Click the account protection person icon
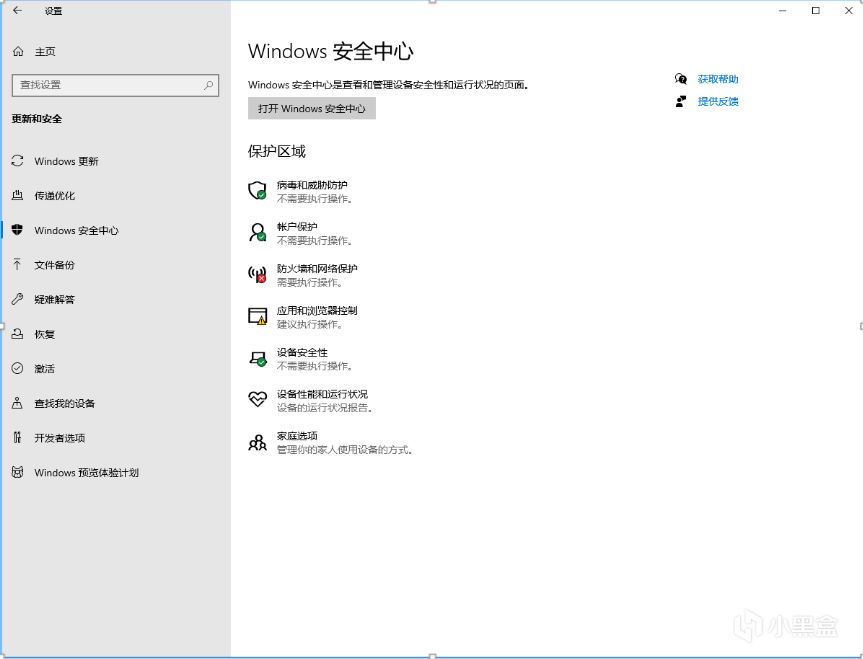The width and height of the screenshot is (863, 659). point(257,232)
